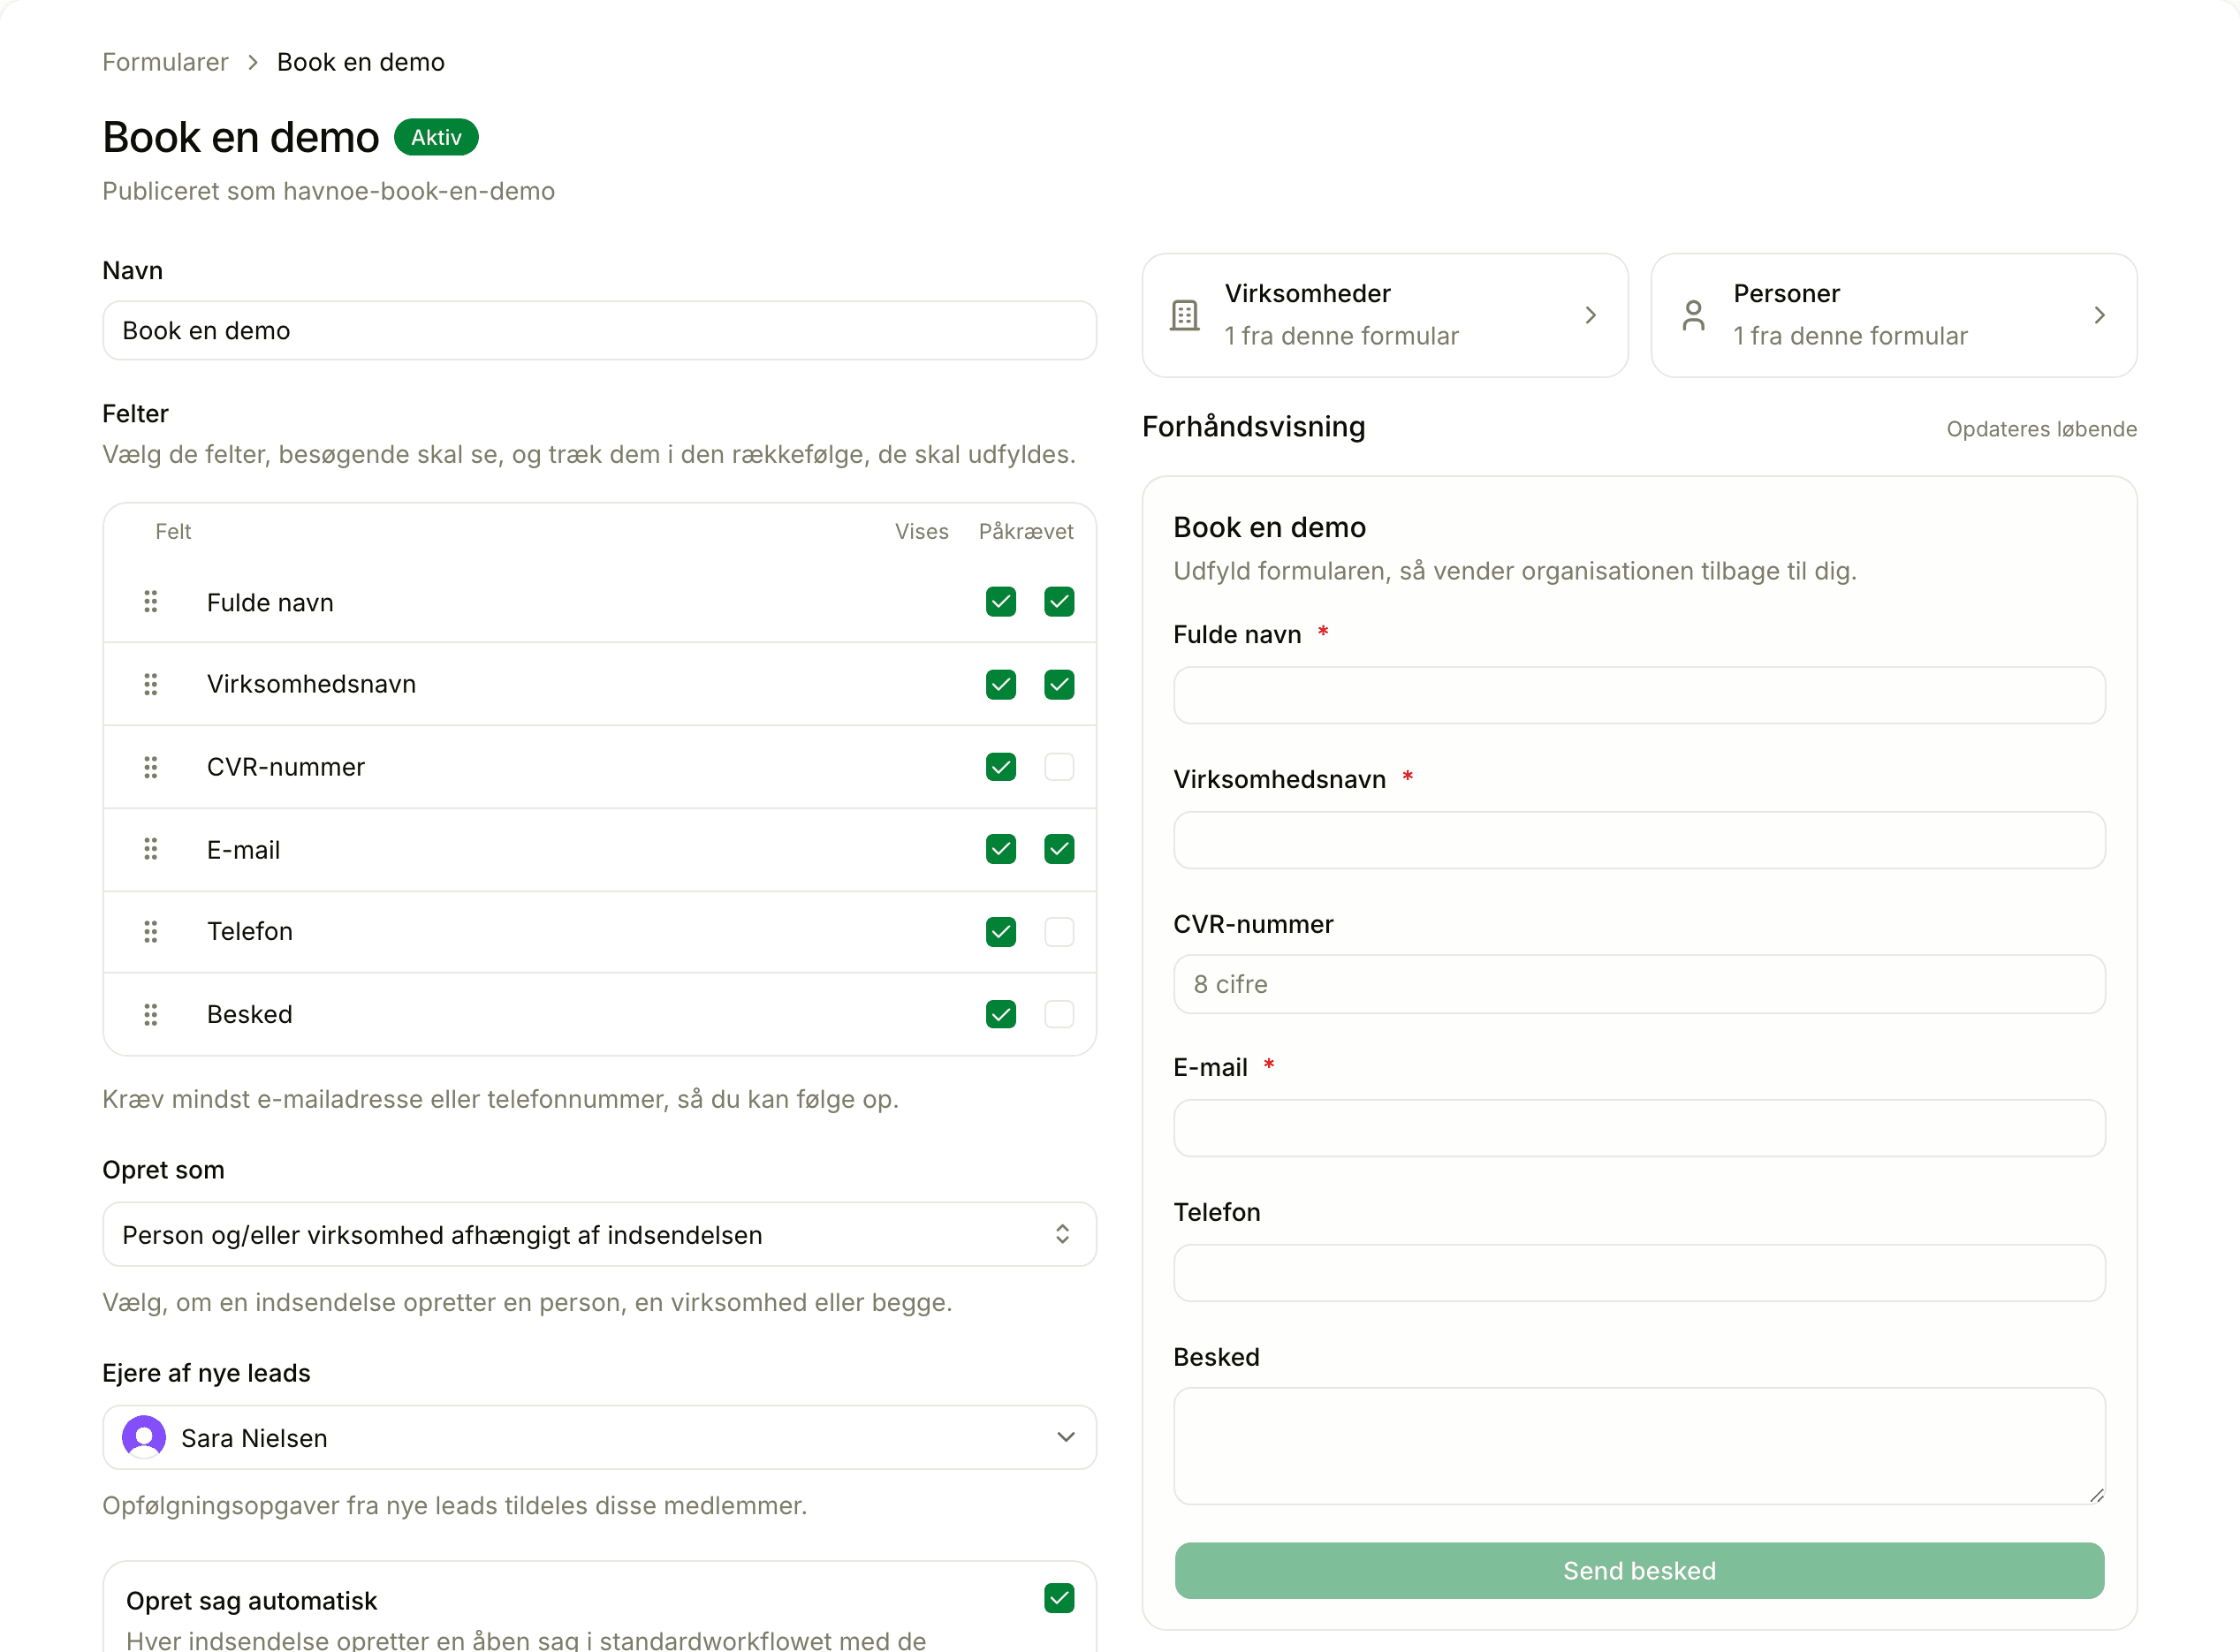2240x1652 pixels.
Task: Go back to Formularer breadcrumb
Action: [165, 62]
